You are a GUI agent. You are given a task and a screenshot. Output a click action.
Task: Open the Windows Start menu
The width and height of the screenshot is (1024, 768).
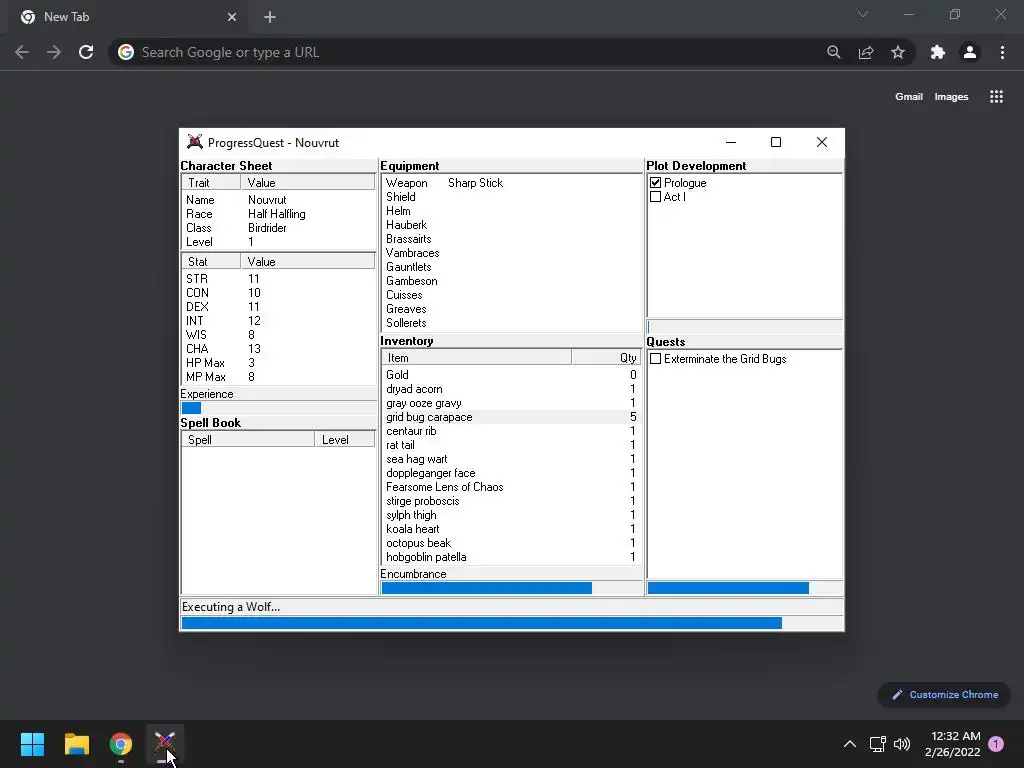point(32,744)
